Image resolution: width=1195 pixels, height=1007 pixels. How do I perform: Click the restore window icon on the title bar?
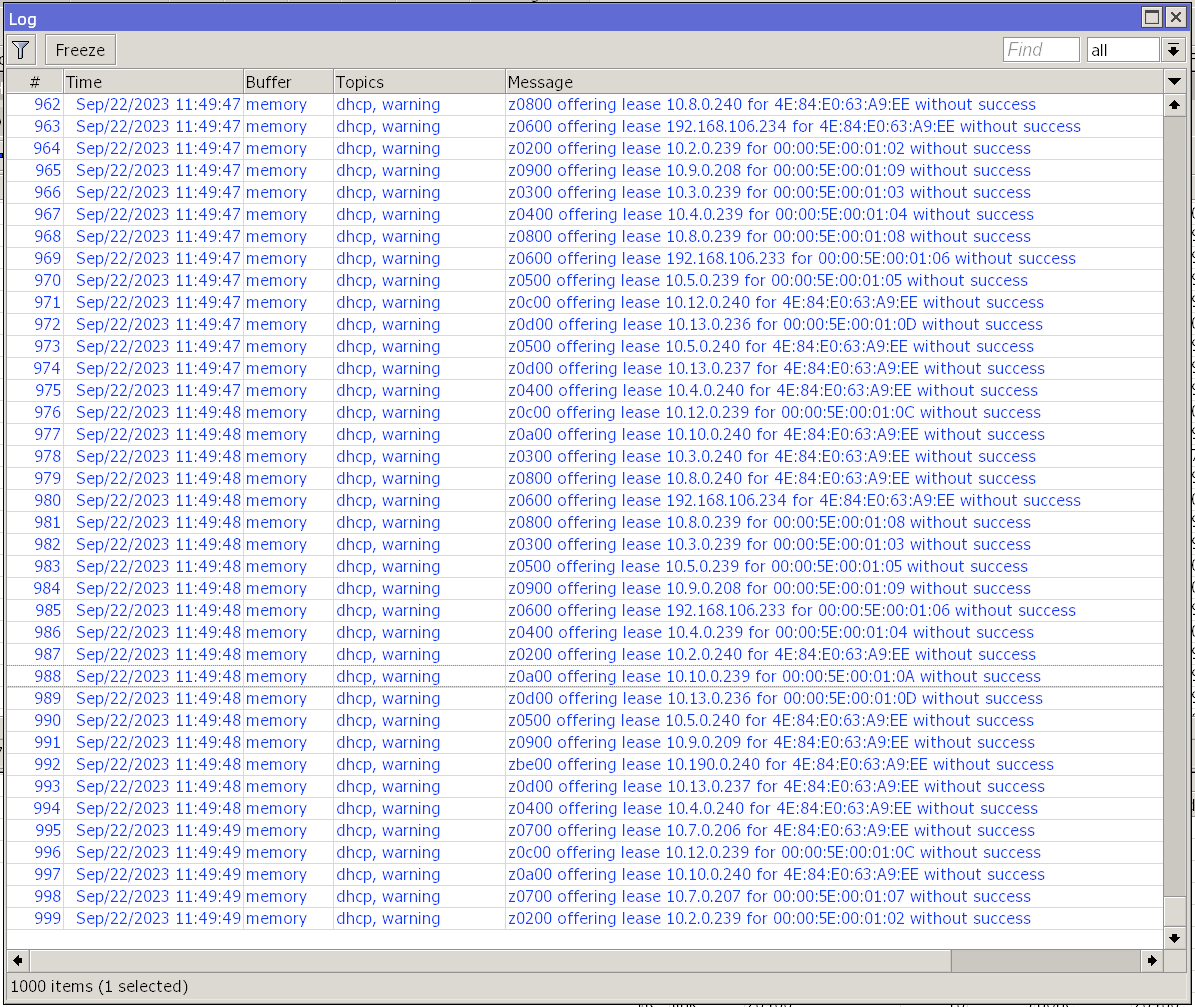[1152, 17]
